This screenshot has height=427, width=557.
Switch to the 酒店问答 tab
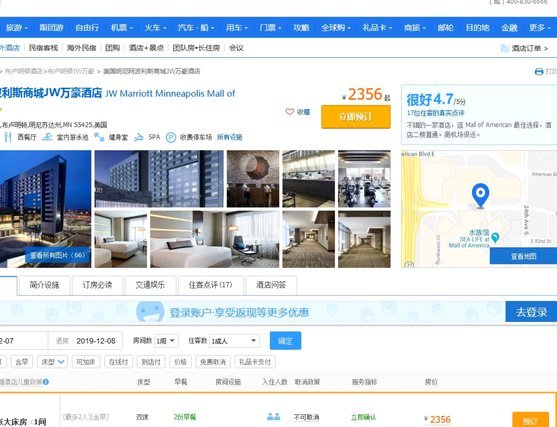tap(271, 285)
